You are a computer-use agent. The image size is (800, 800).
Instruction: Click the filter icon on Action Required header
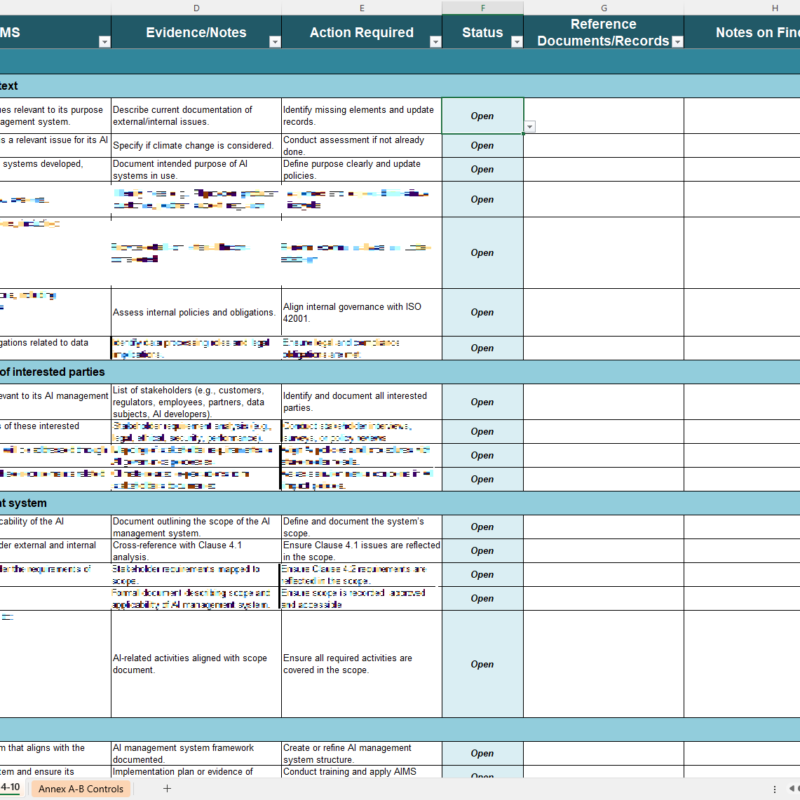click(x=434, y=41)
